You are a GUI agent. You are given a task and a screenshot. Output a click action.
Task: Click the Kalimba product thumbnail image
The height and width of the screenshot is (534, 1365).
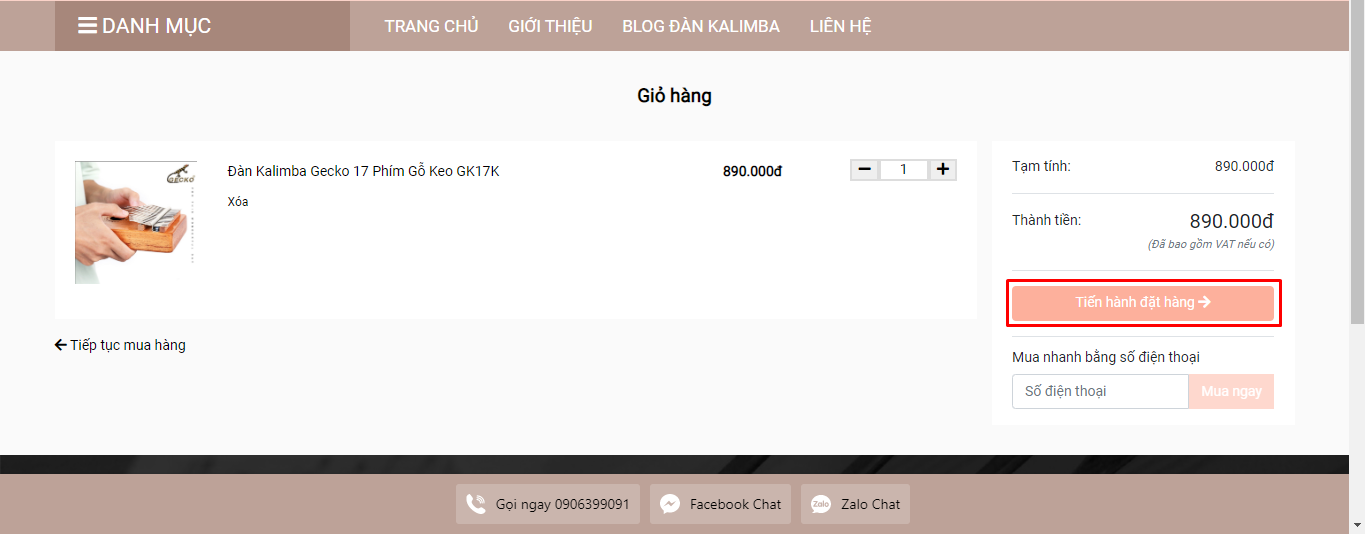pos(135,222)
